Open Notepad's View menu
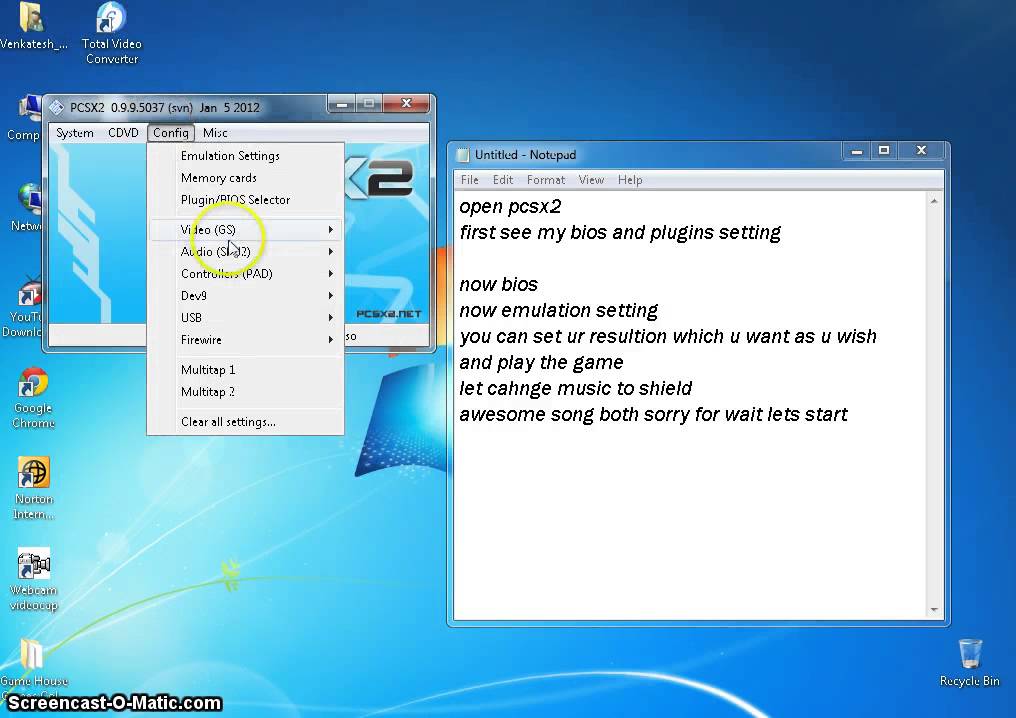This screenshot has height=718, width=1016. point(591,180)
